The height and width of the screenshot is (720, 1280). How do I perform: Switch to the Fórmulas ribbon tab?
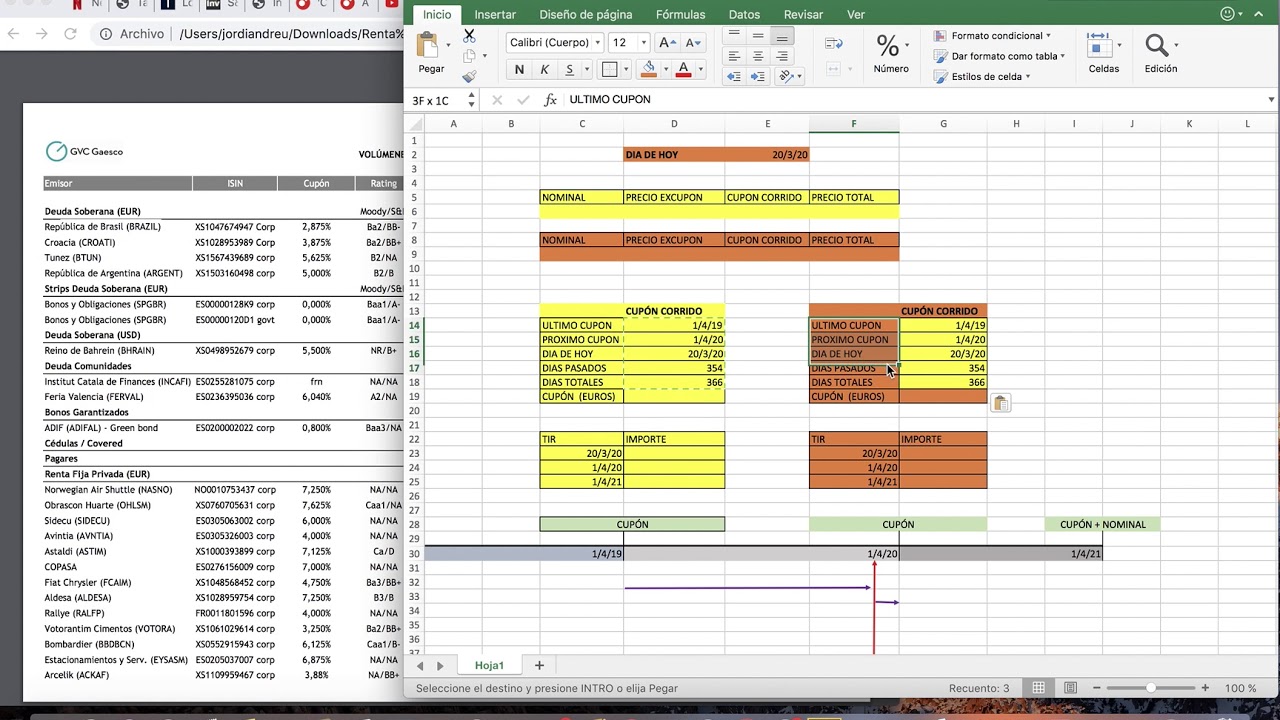click(680, 15)
